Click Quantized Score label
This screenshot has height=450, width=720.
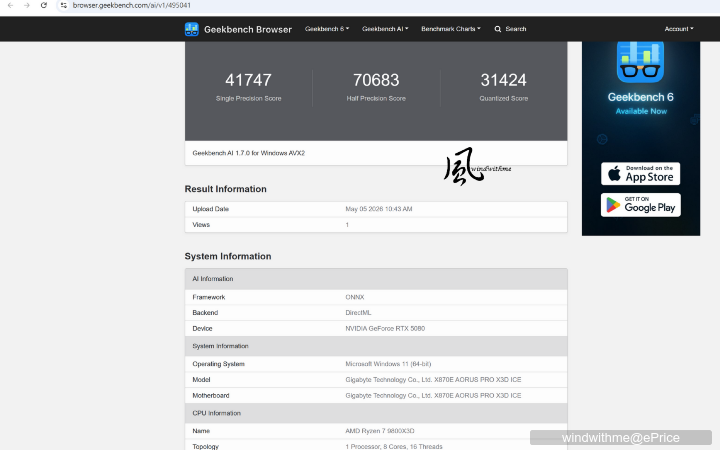coord(504,98)
